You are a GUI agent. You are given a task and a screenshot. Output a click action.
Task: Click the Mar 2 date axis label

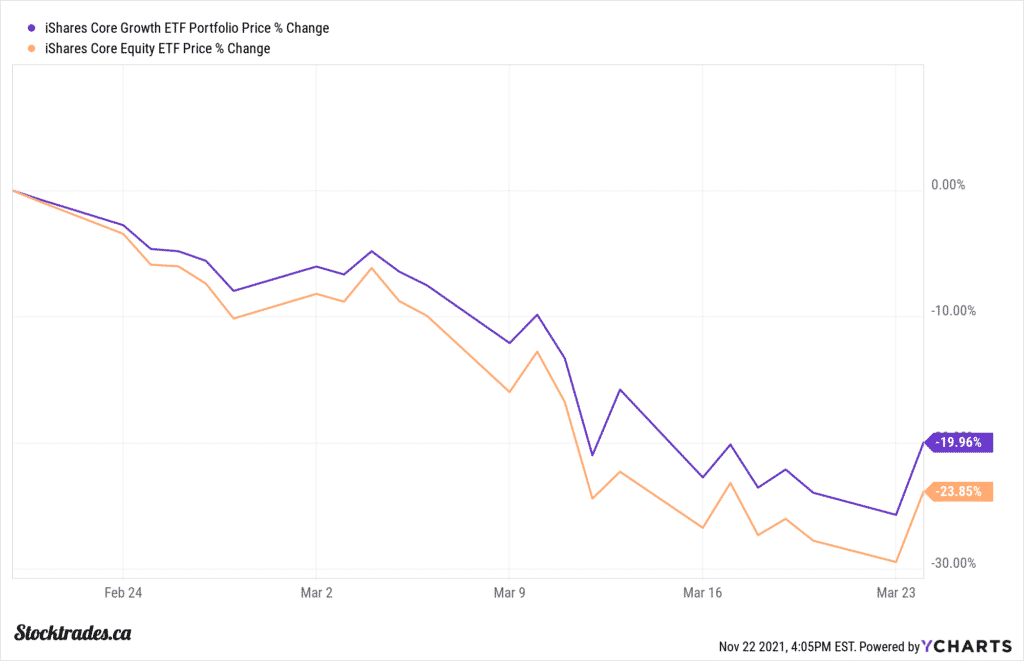[317, 592]
